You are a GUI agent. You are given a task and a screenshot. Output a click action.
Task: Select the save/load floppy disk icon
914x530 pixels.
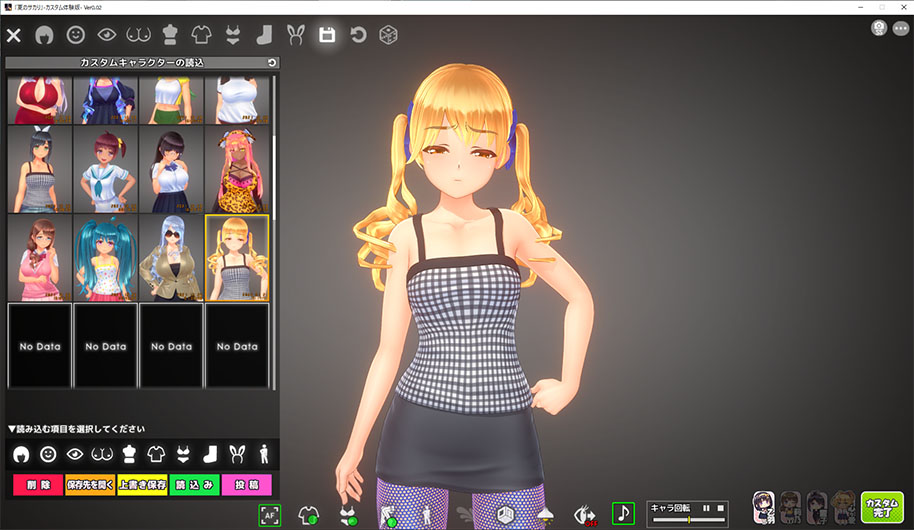click(326, 36)
